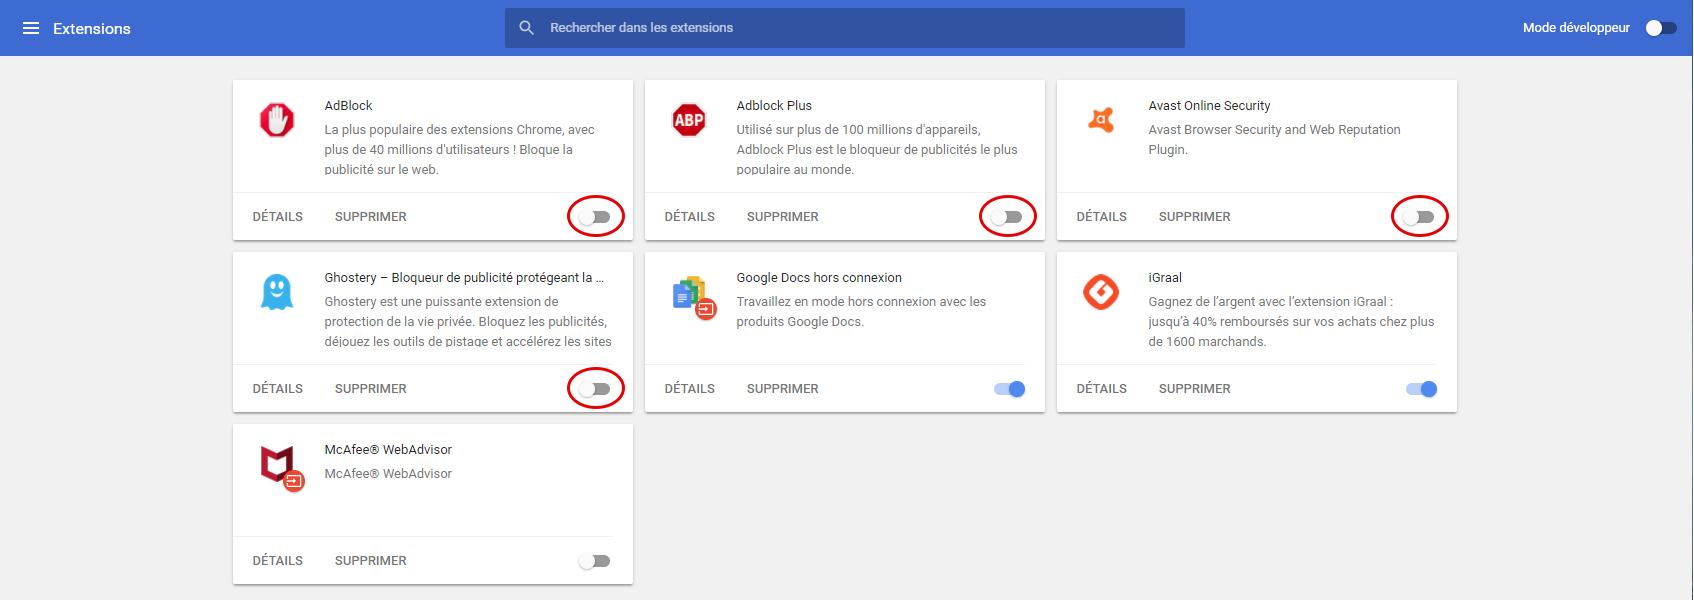Image resolution: width=1694 pixels, height=600 pixels.
Task: Click the Avast Online Security icon
Action: [x=1101, y=120]
